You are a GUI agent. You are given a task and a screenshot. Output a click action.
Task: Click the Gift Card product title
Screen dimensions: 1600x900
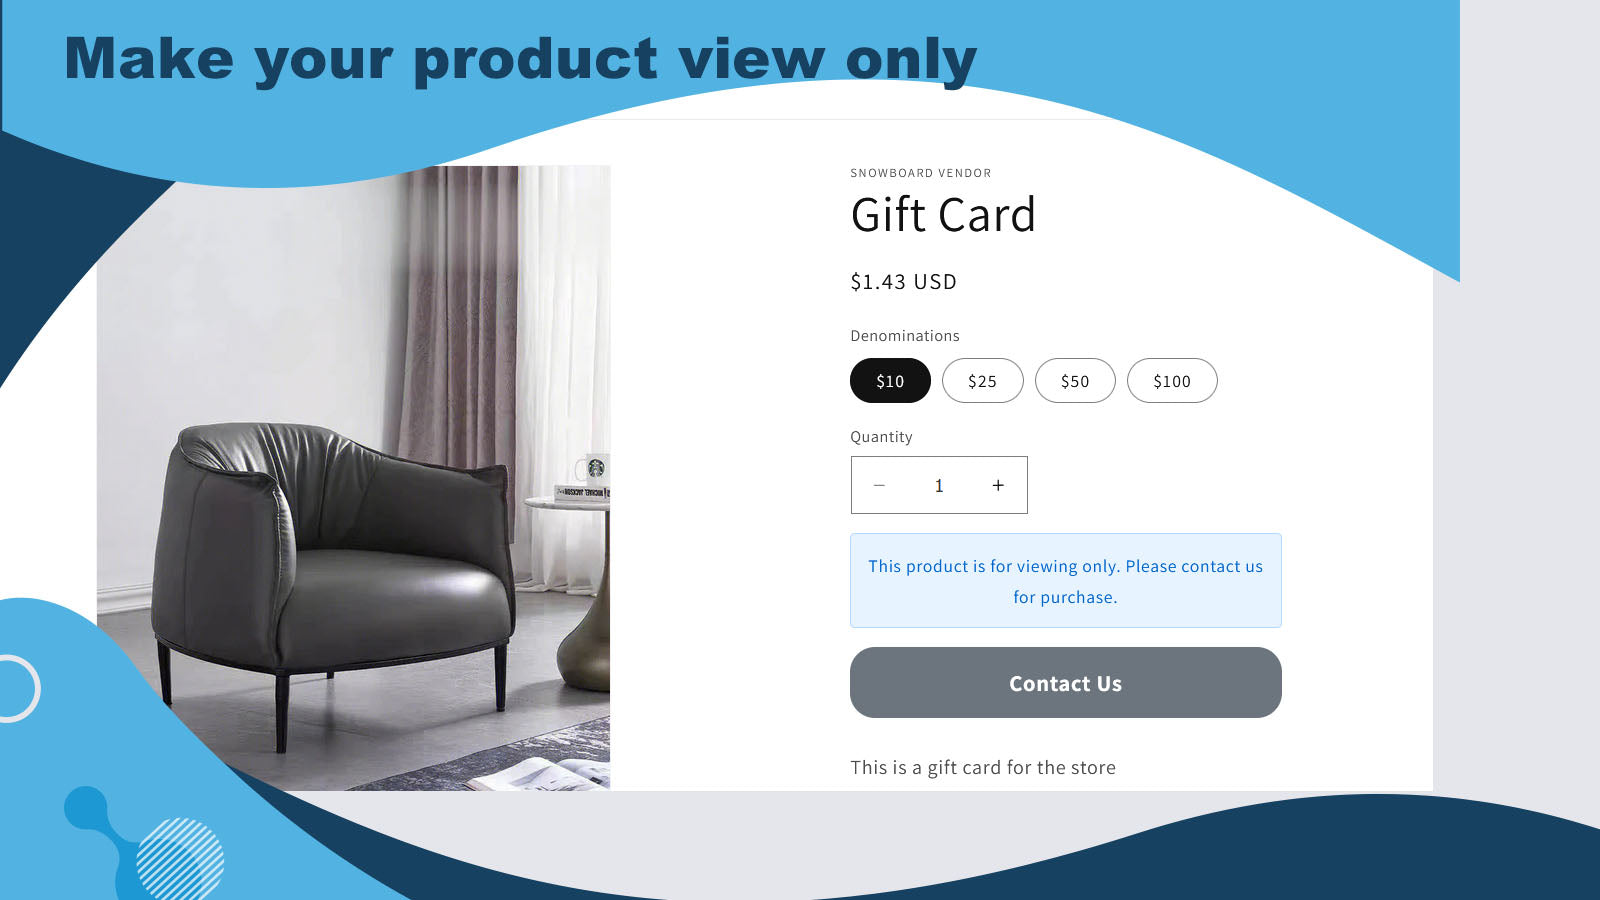click(943, 215)
